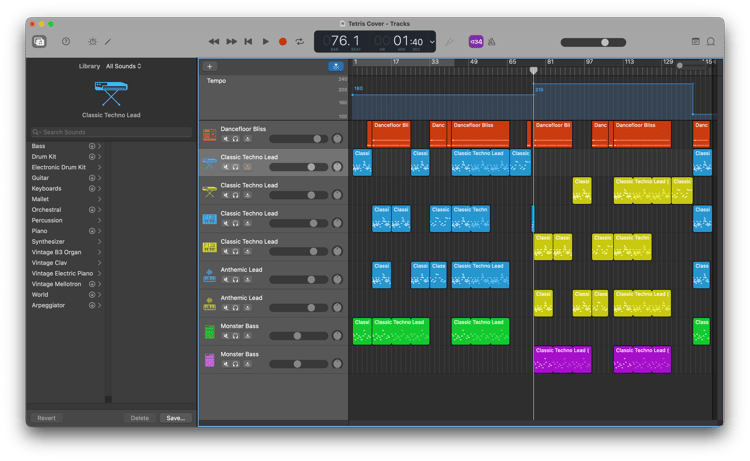Image resolution: width=750 pixels, height=461 pixels.
Task: Start playback with the Play button
Action: coord(265,42)
